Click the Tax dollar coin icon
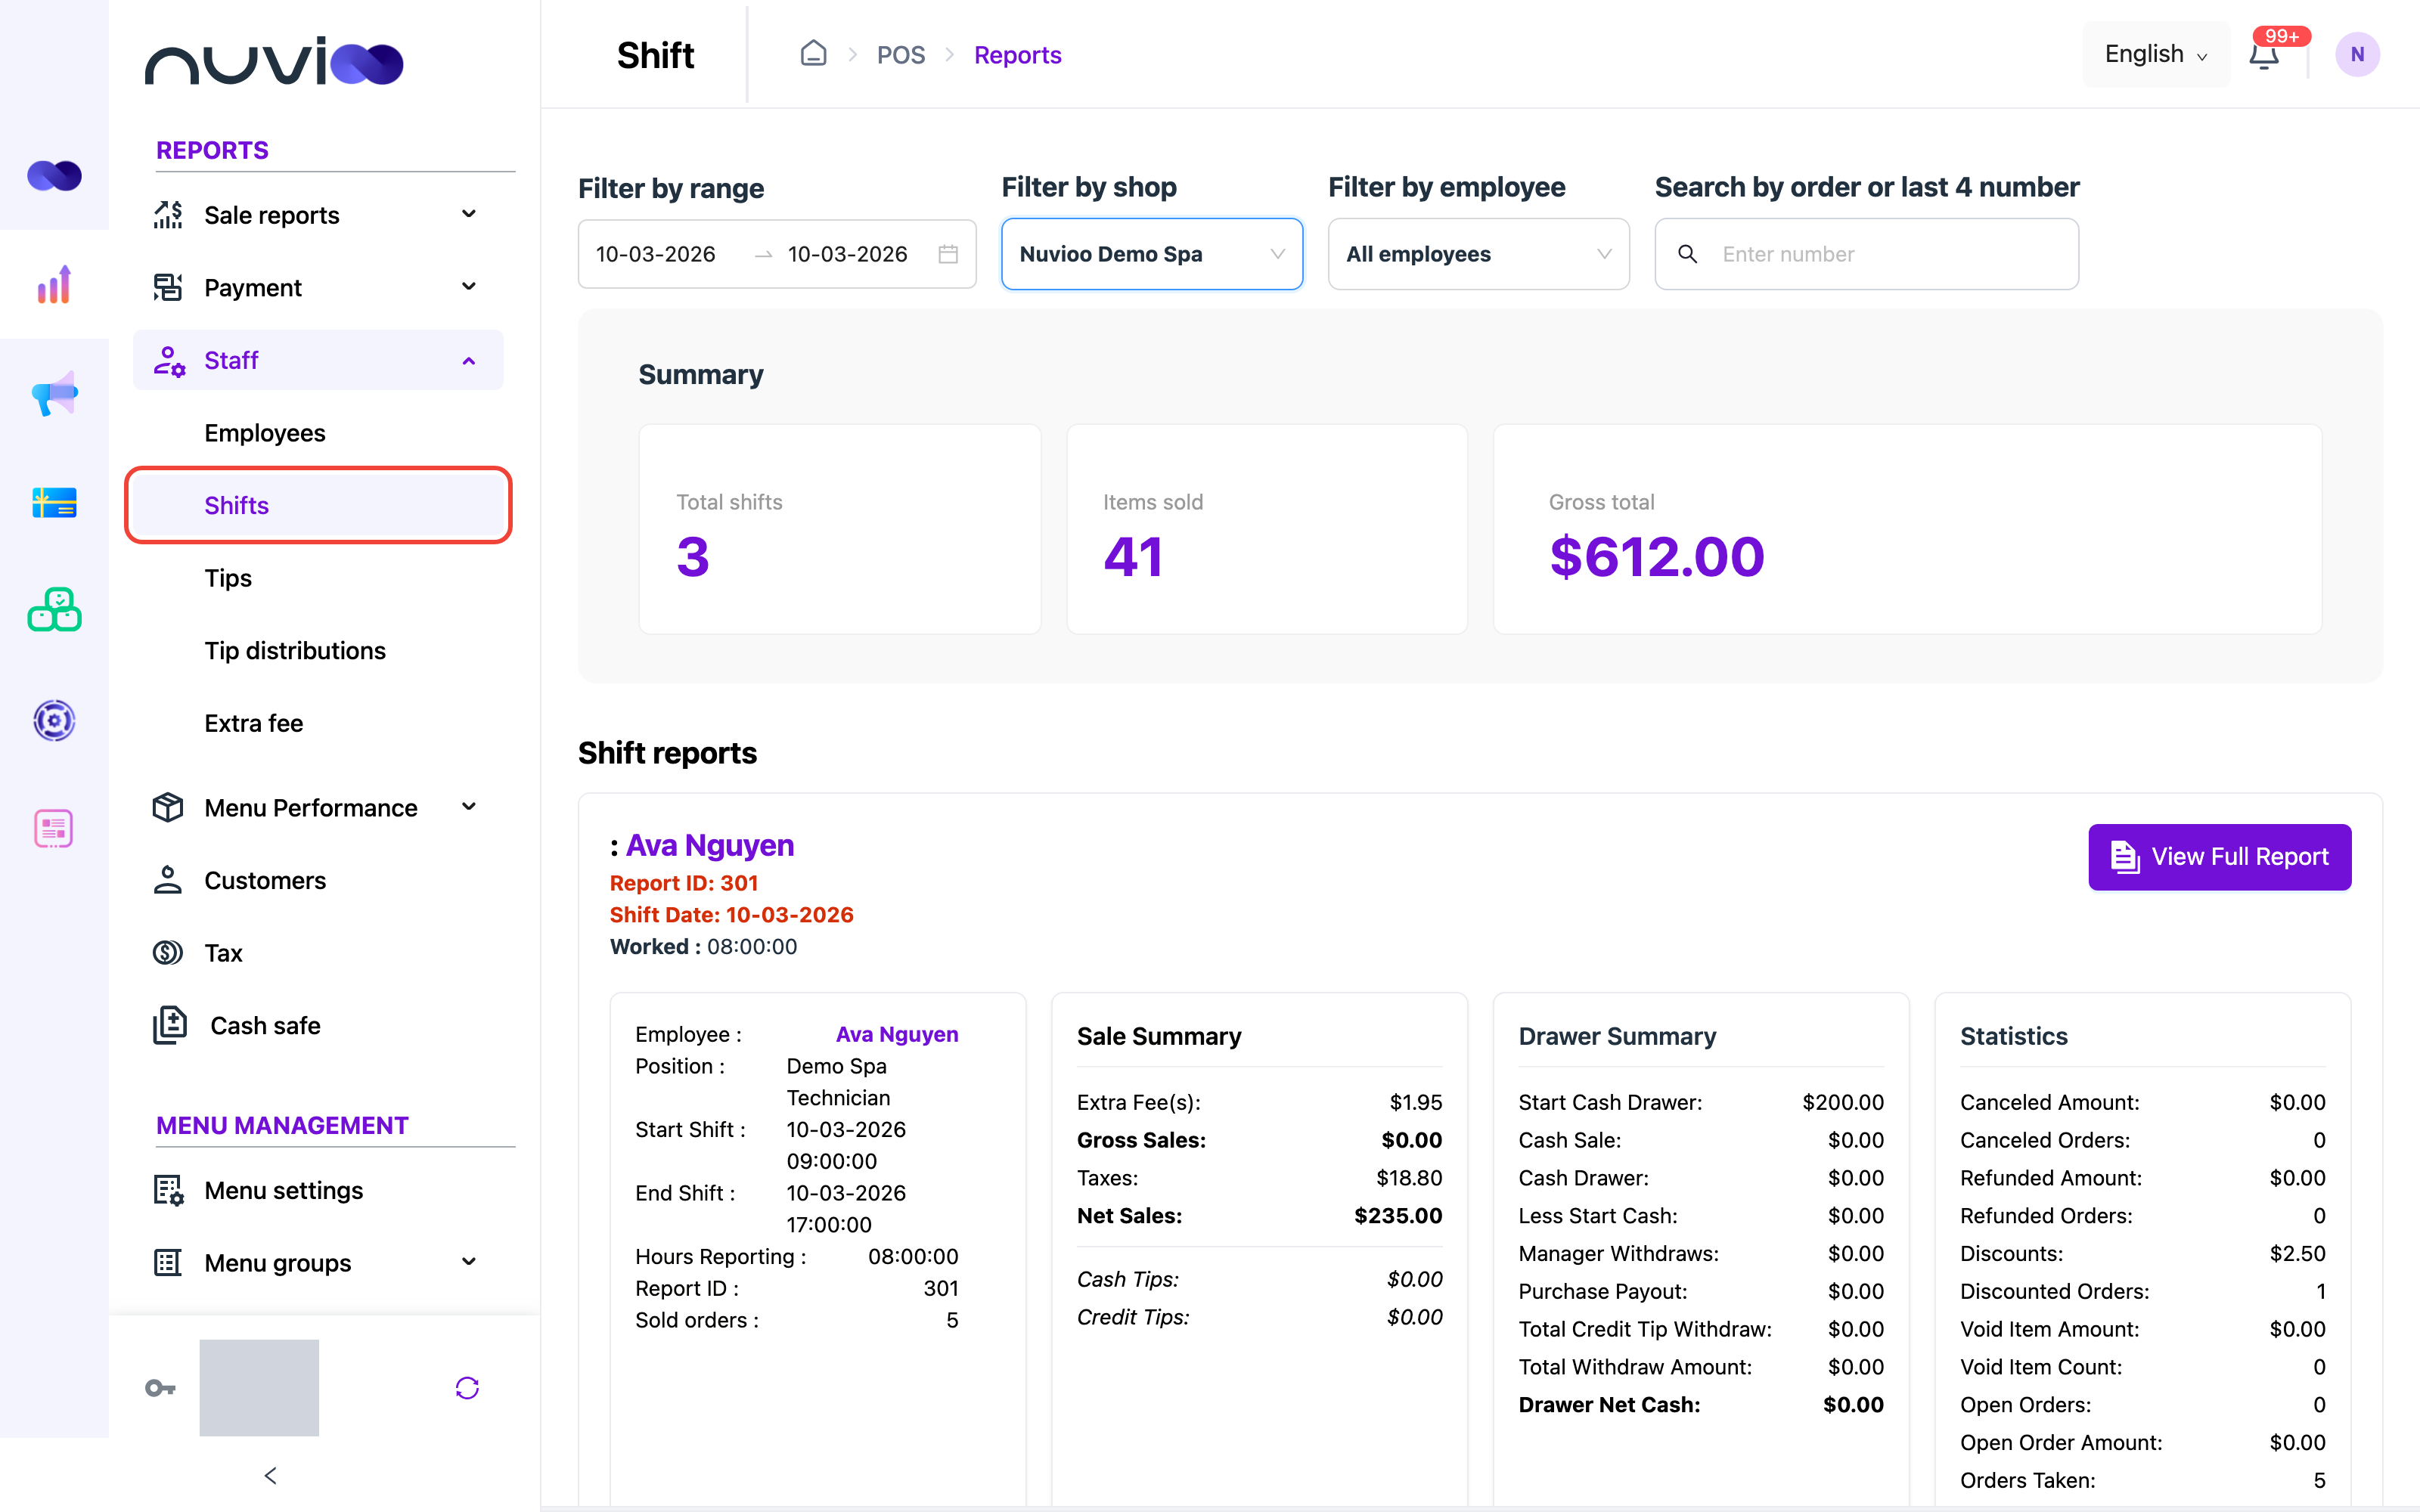The width and height of the screenshot is (2420, 1512). (x=168, y=952)
